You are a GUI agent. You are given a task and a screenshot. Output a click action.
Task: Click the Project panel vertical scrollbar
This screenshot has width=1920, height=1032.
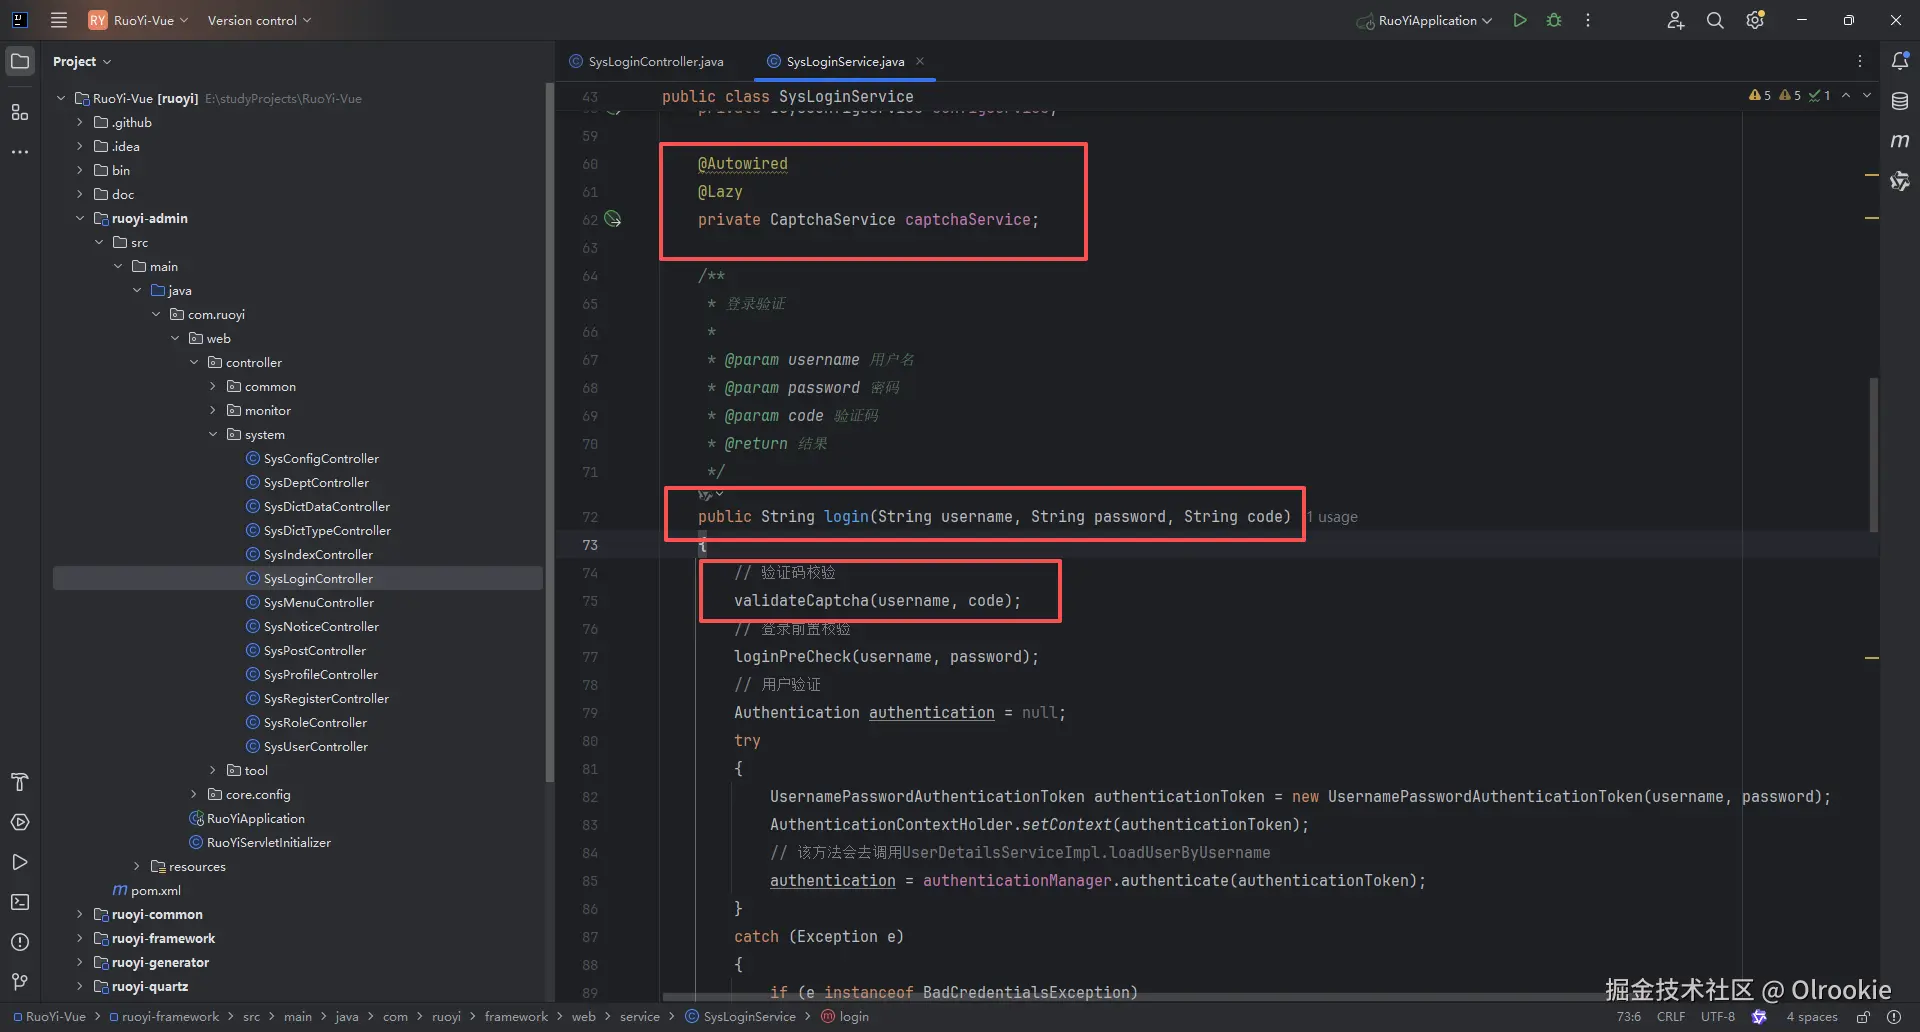pyautogui.click(x=549, y=432)
